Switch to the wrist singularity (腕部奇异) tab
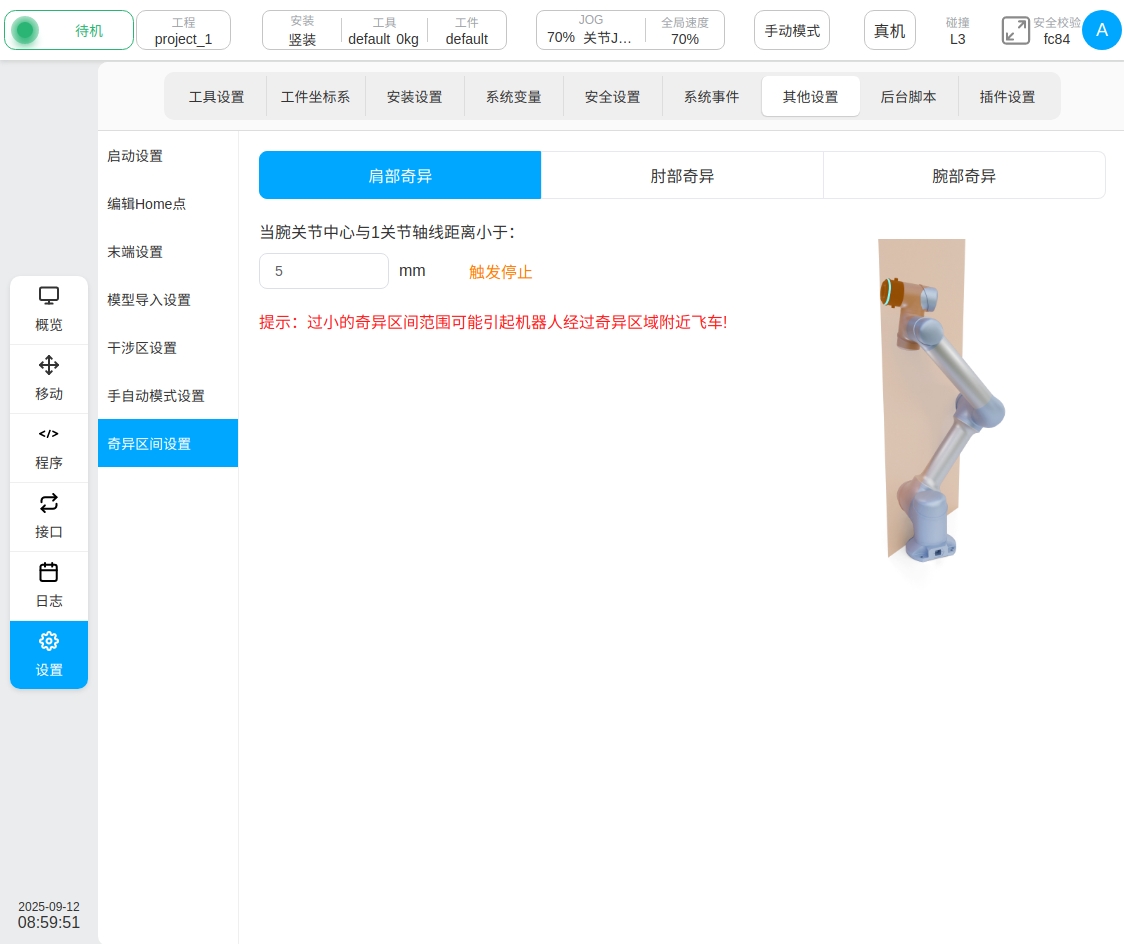The width and height of the screenshot is (1124, 944). (964, 176)
